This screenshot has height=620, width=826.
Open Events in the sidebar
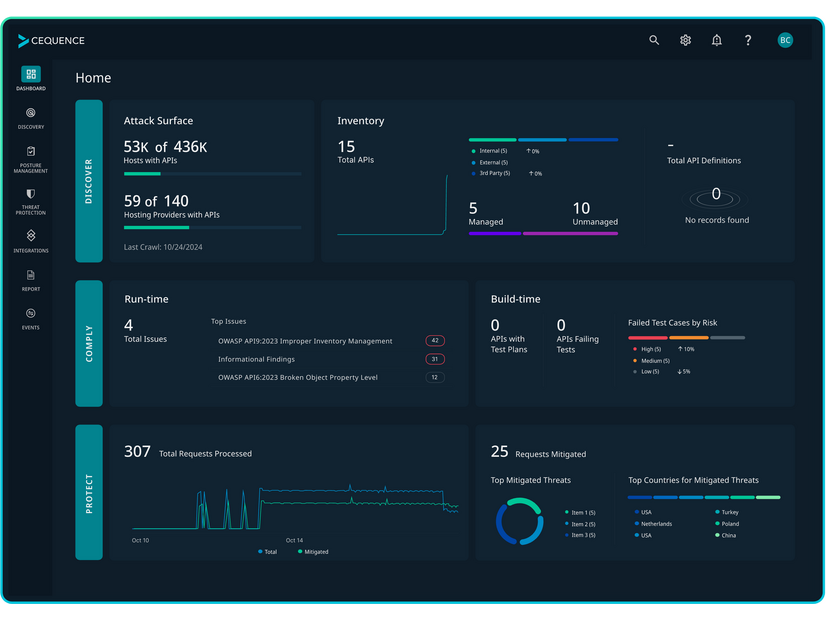31,318
